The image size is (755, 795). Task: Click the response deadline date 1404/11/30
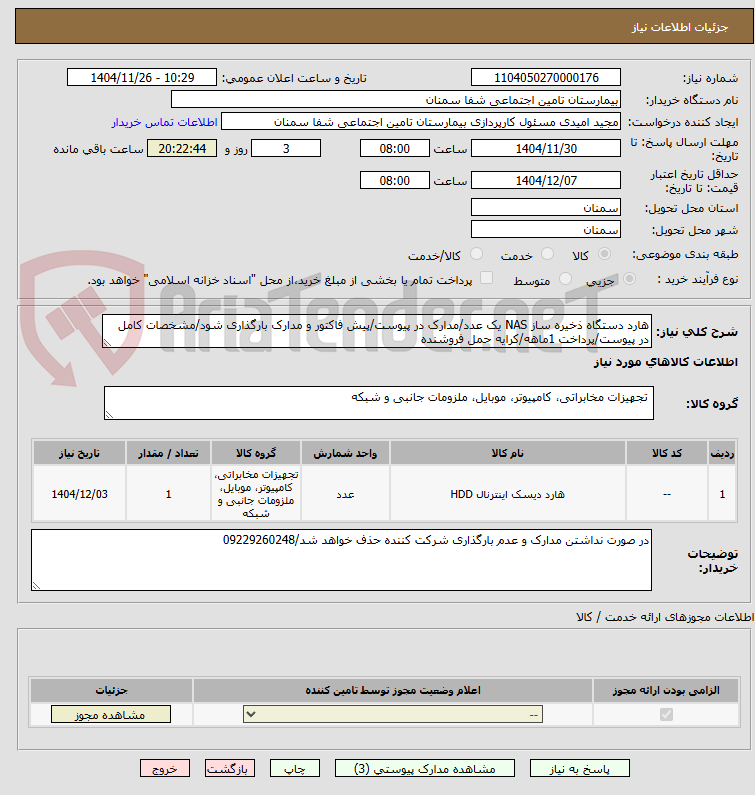[546, 149]
